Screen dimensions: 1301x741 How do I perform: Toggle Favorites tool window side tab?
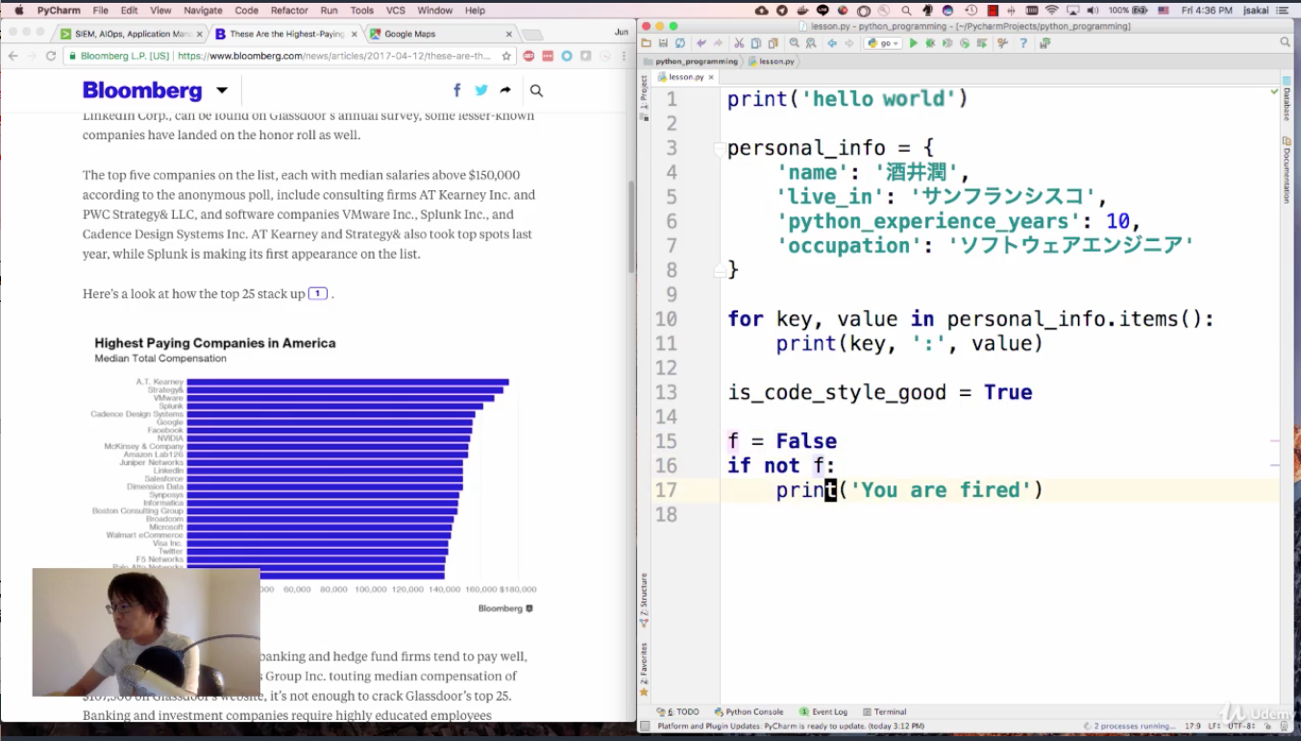coord(643,668)
